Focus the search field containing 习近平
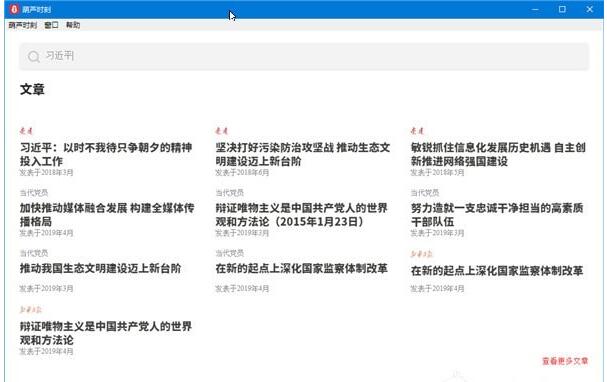Viewport: 607px width, 382px height. (304, 57)
